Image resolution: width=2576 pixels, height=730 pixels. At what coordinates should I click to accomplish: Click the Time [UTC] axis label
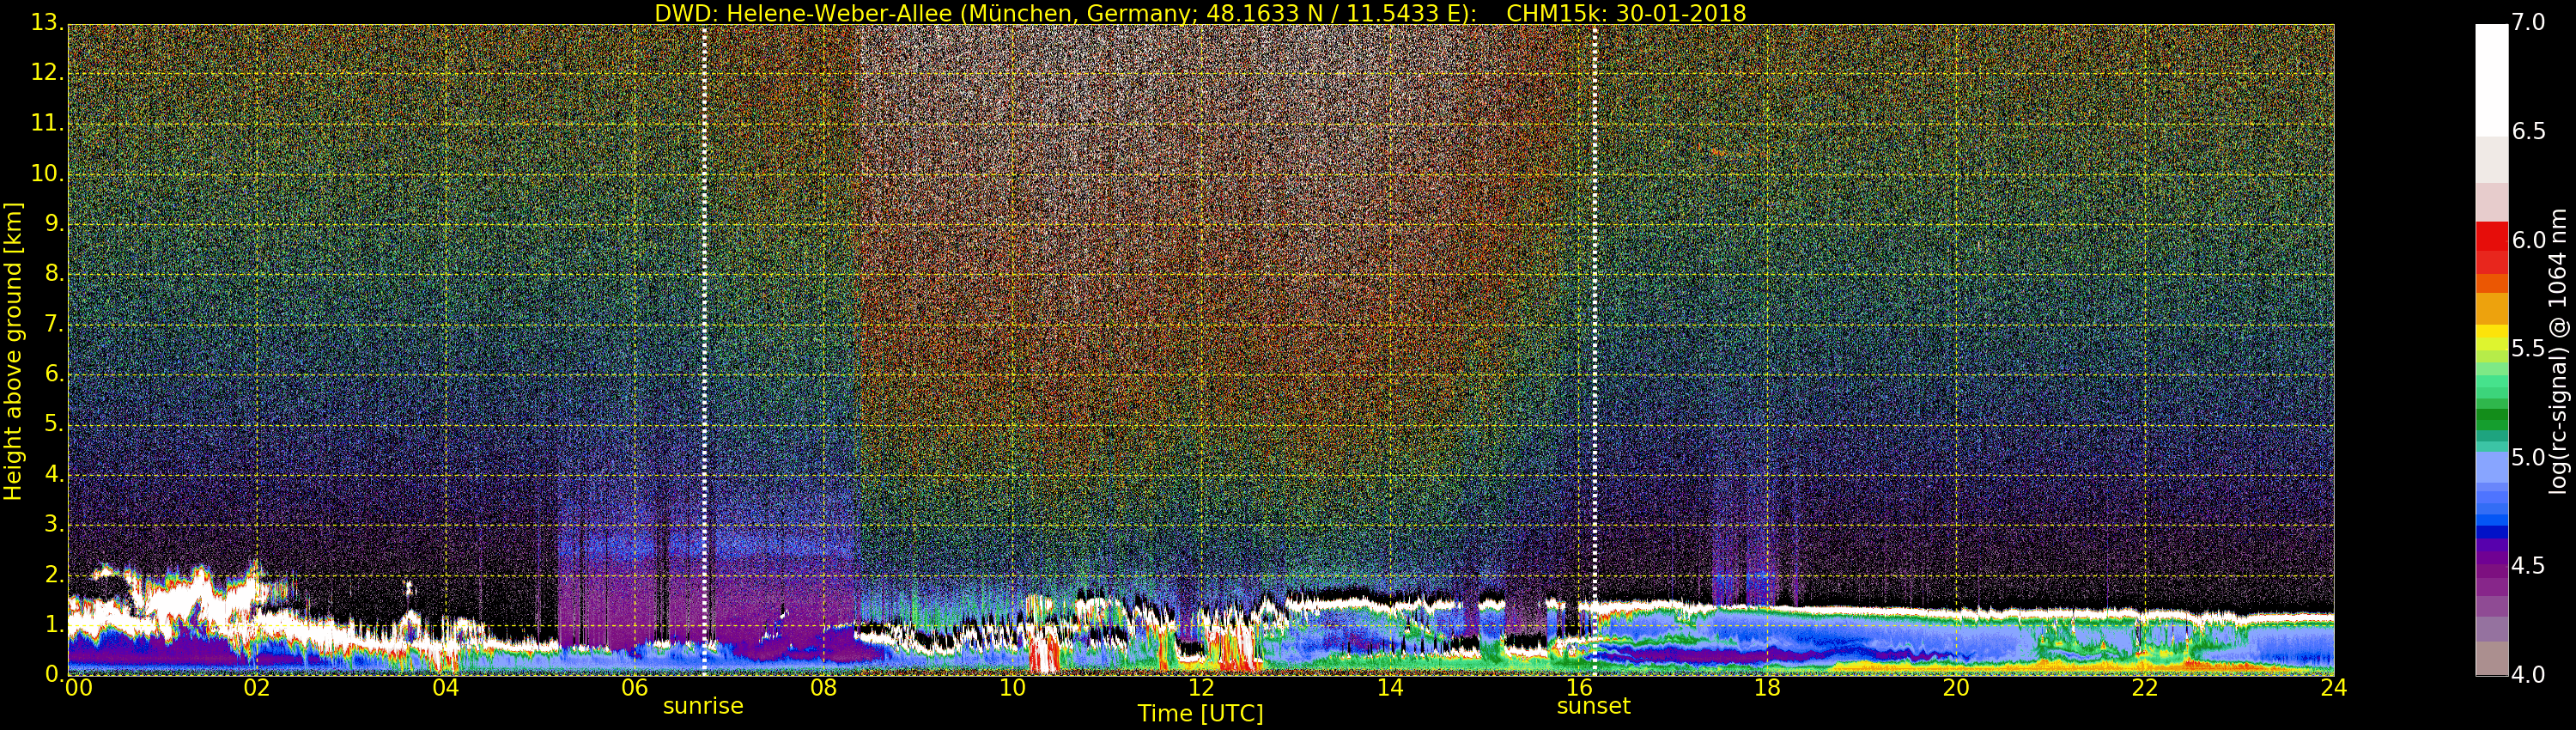[1200, 714]
